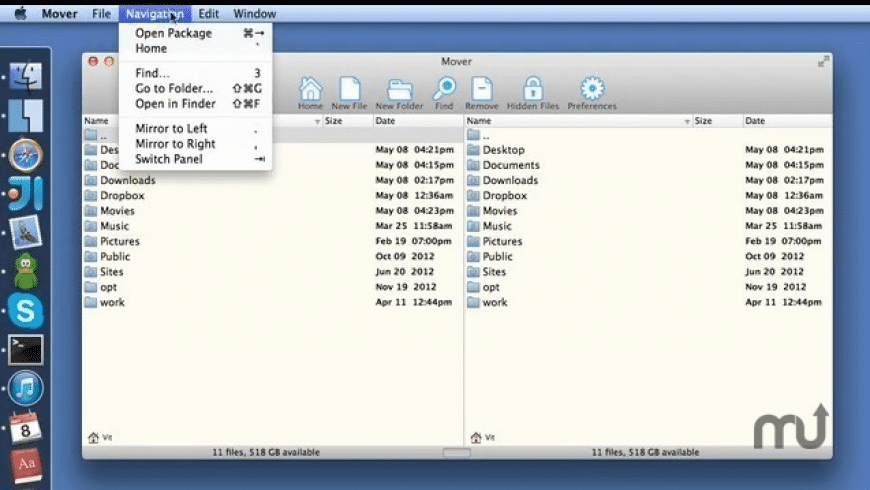Sort right panel by Size column
Viewport: 870px width, 490px height.
717,120
